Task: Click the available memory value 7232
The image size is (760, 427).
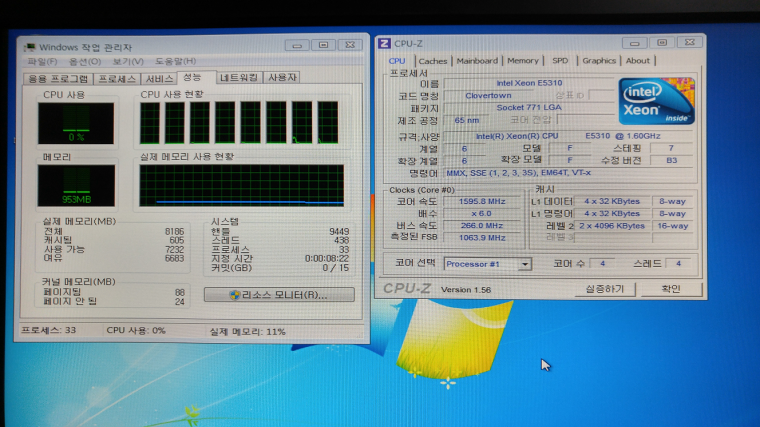Action: point(174,249)
